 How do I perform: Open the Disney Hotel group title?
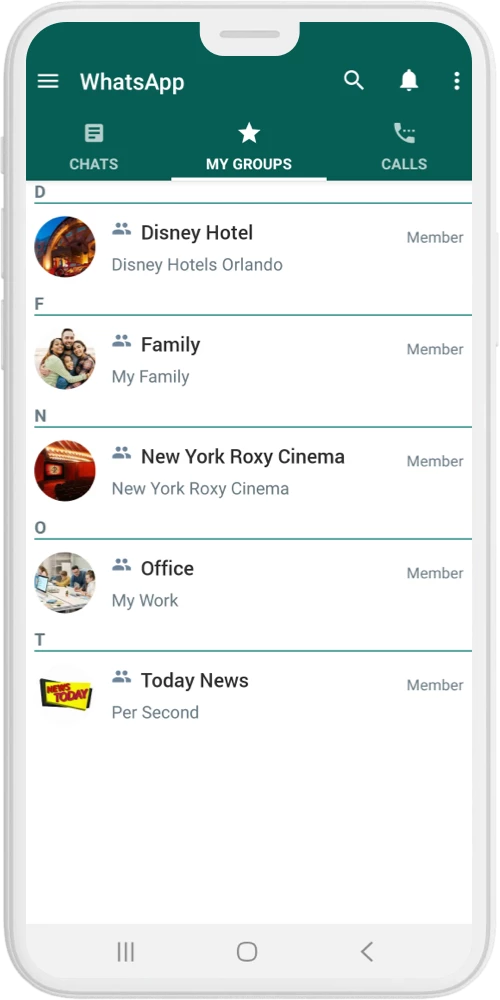[x=197, y=233]
